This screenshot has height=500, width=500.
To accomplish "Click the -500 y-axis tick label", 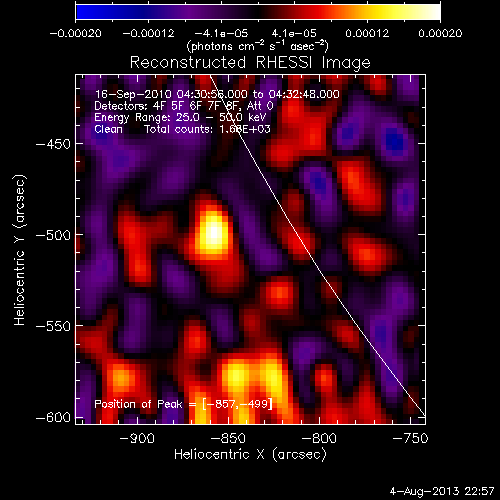I will 53,235.
